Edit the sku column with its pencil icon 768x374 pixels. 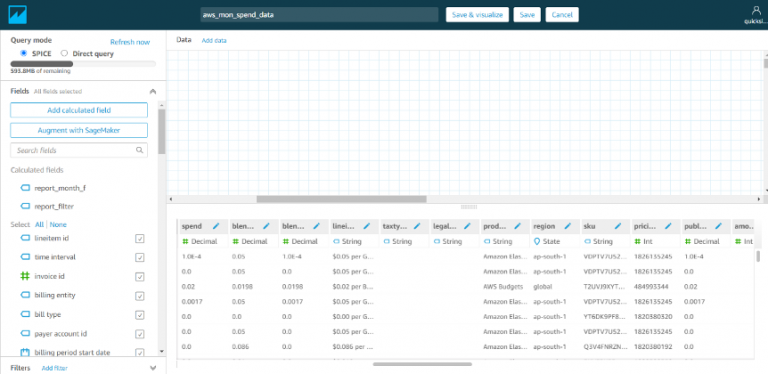[618, 226]
